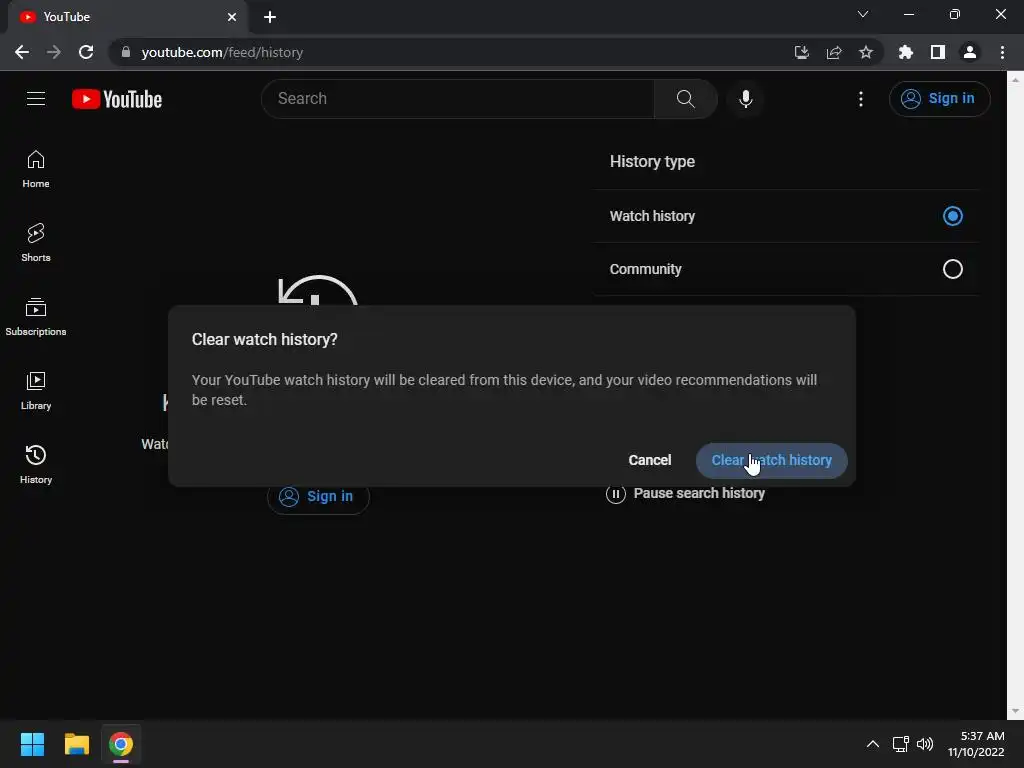Open File Explorer from taskbar
Viewport: 1024px width, 768px height.
tap(76, 744)
